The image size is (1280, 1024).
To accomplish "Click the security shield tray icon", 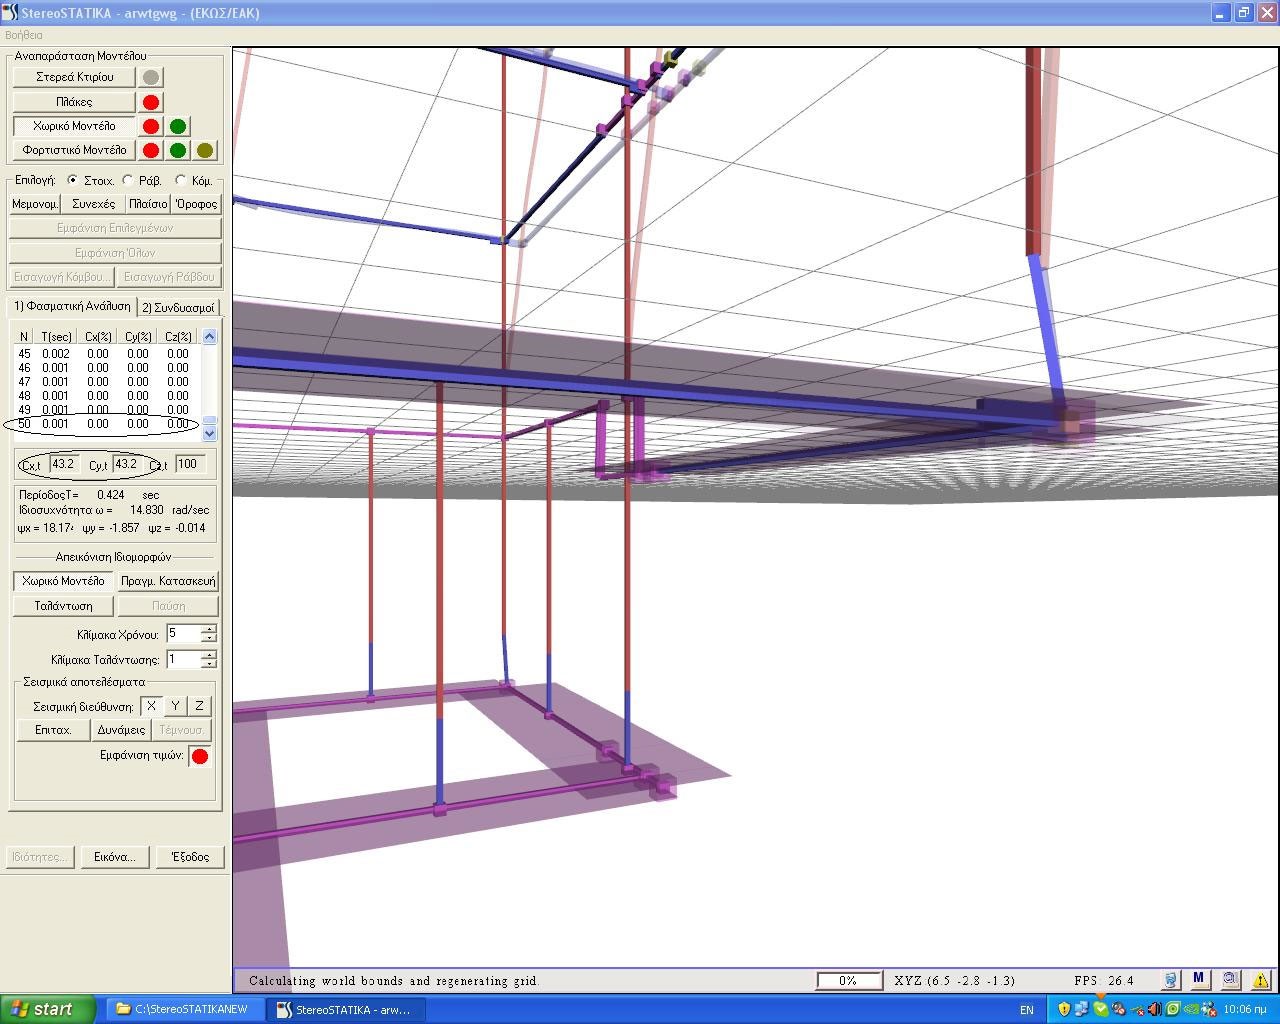I will pos(1064,1009).
